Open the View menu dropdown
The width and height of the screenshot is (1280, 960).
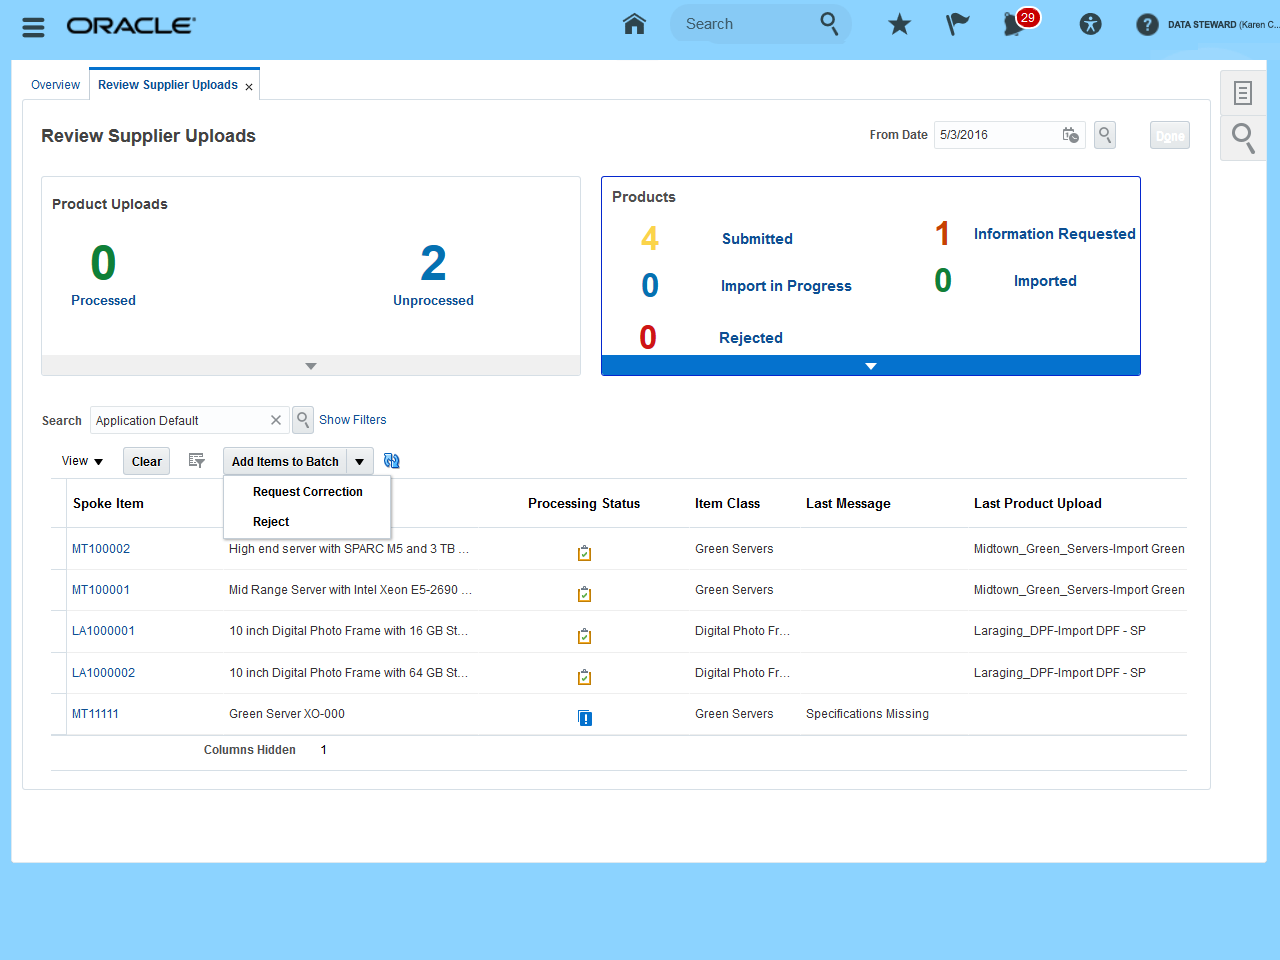point(82,461)
